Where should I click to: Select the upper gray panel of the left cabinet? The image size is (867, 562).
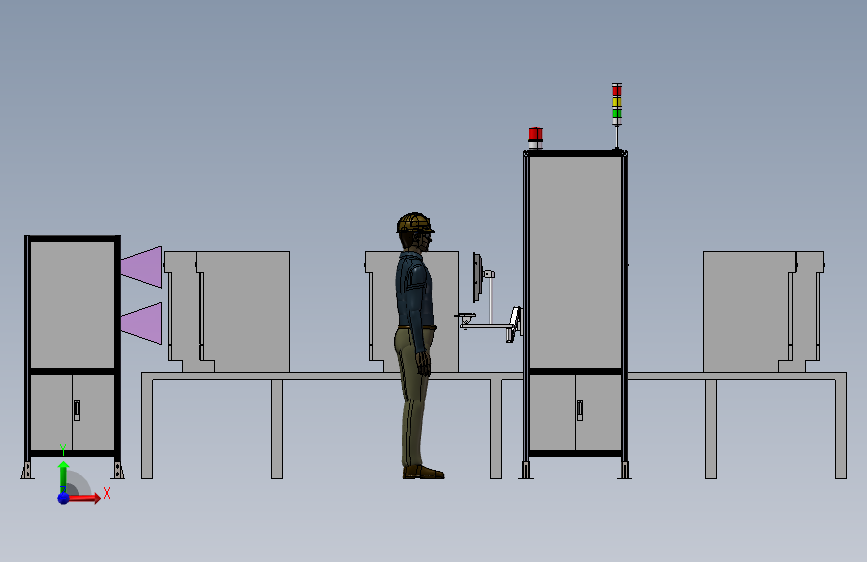(72, 305)
